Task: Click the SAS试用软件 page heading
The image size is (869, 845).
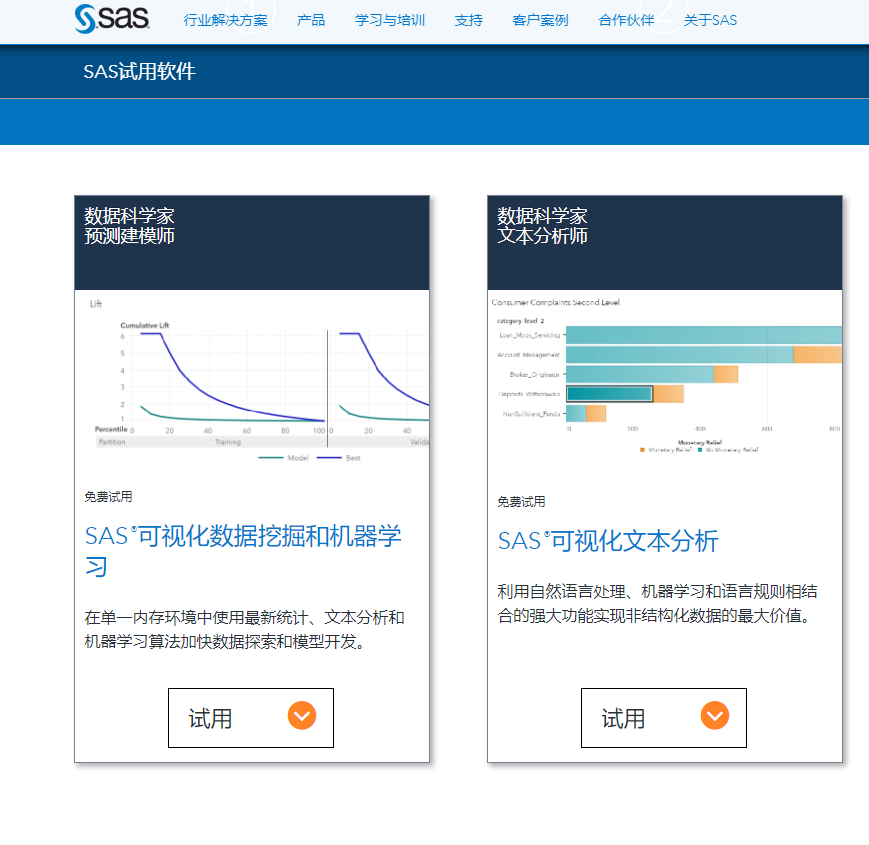Action: (x=139, y=72)
